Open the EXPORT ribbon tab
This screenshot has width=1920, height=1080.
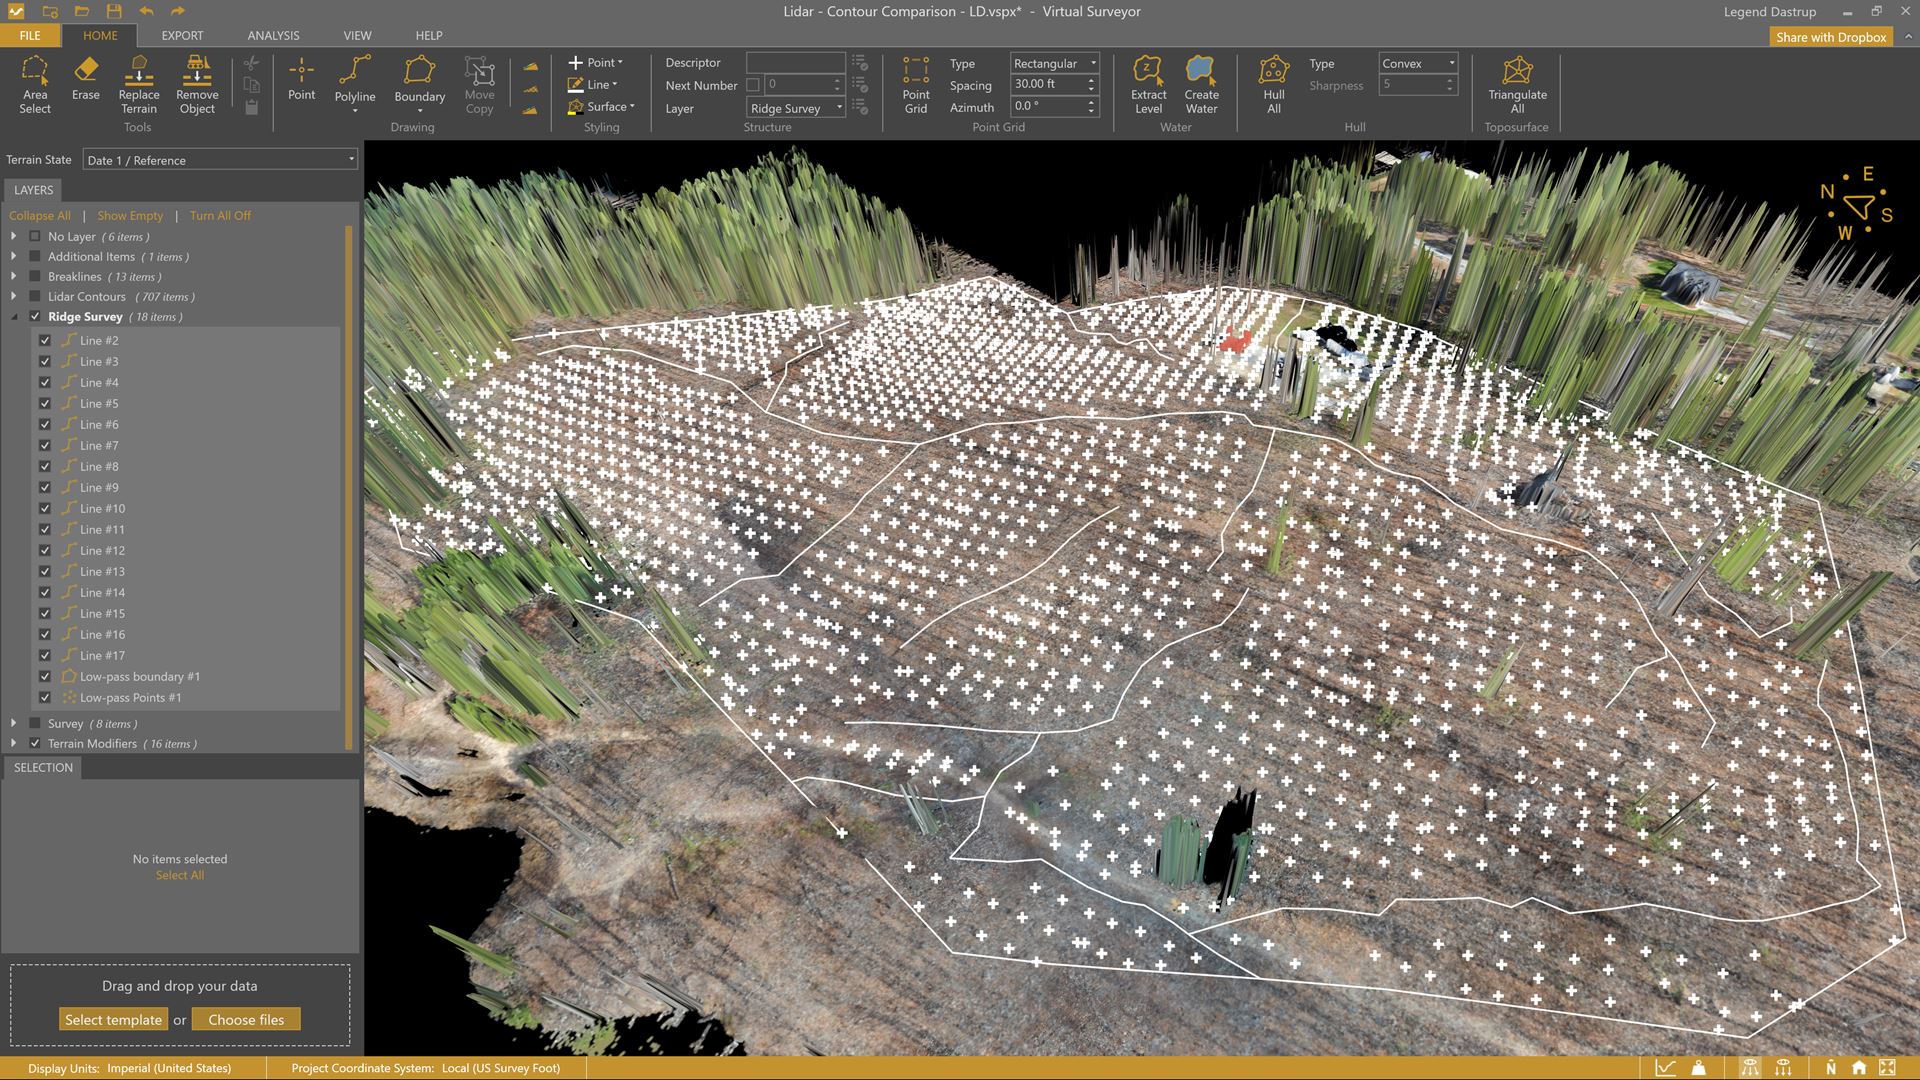[182, 35]
